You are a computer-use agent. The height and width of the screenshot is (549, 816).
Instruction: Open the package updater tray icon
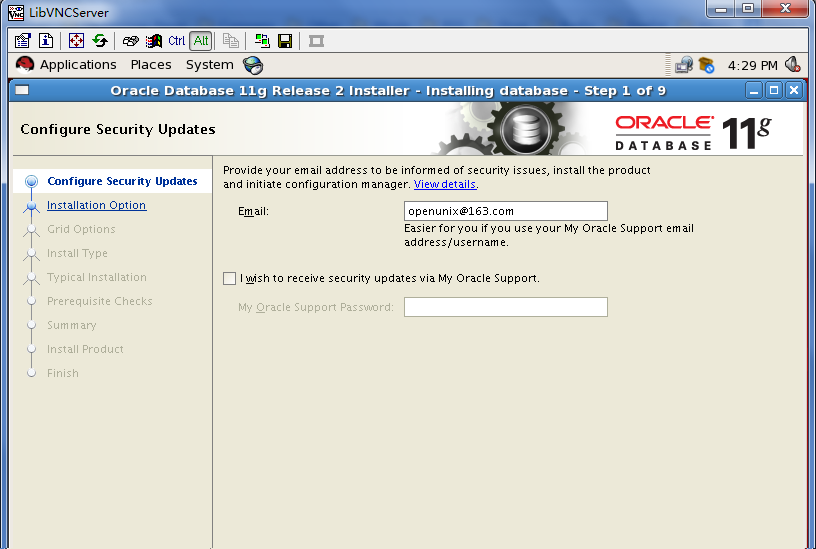click(706, 65)
